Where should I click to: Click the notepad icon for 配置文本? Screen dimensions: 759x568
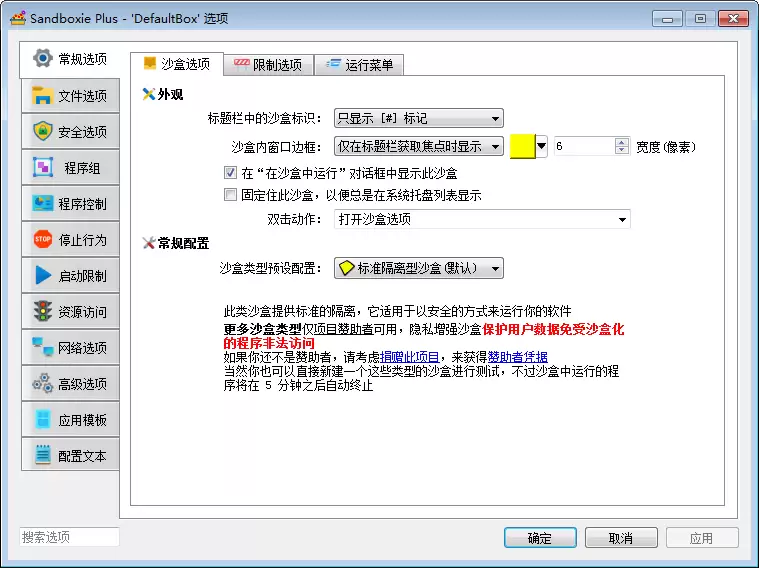click(43, 455)
